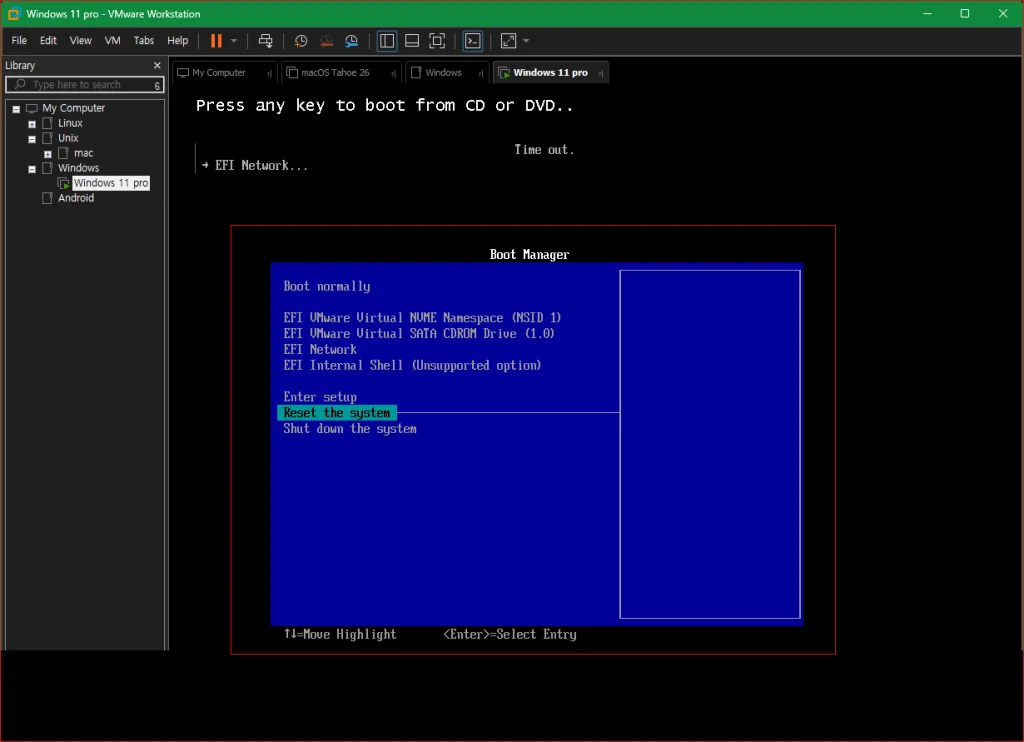Viewport: 1024px width, 742px height.
Task: Switch to the macOS Tahoe 26 tab
Action: tap(335, 73)
